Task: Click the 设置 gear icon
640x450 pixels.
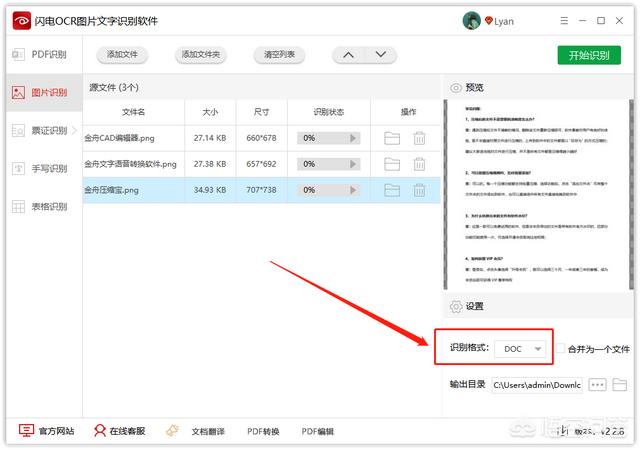Action: (456, 306)
